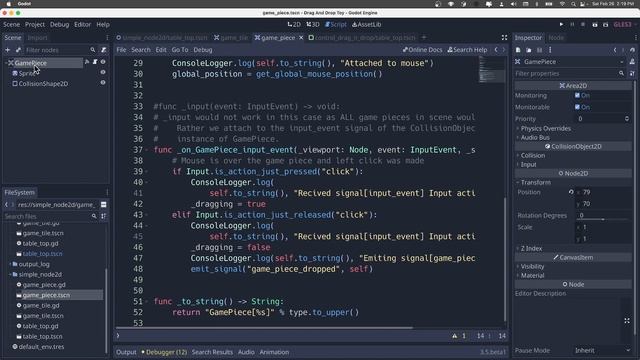Hide the CollisionShape2D node
Screen dimensions: 640x360
tap(103, 82)
